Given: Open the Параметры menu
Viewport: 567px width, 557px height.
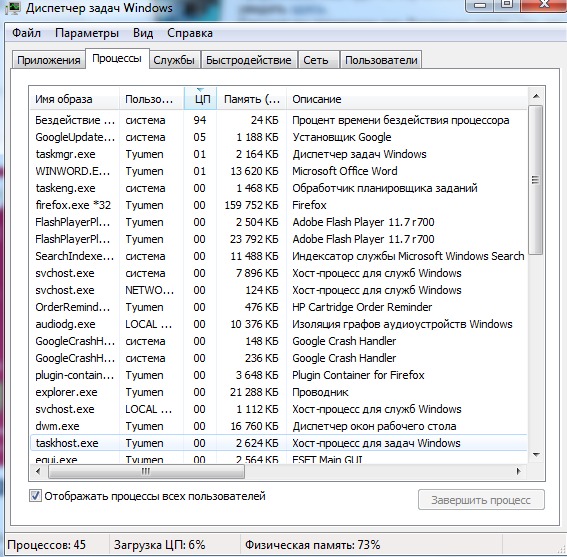Looking at the screenshot, I should [x=87, y=33].
